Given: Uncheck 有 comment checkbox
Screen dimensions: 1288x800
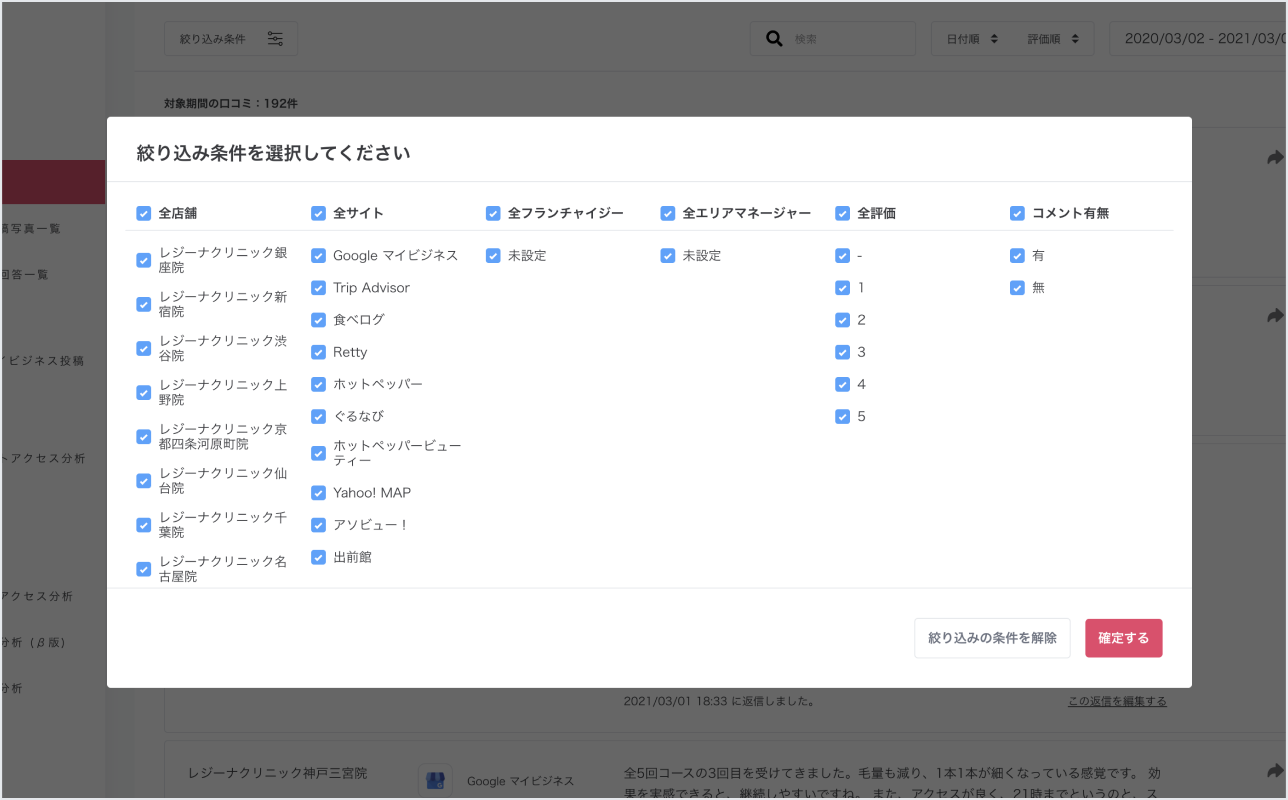Looking at the screenshot, I should pos(1017,256).
